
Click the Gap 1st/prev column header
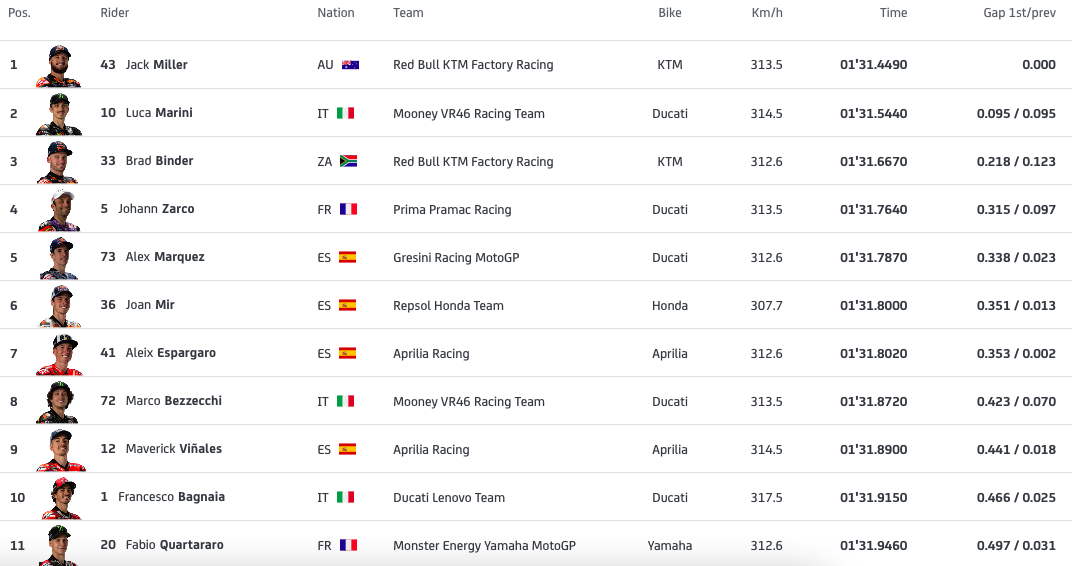coord(1019,13)
